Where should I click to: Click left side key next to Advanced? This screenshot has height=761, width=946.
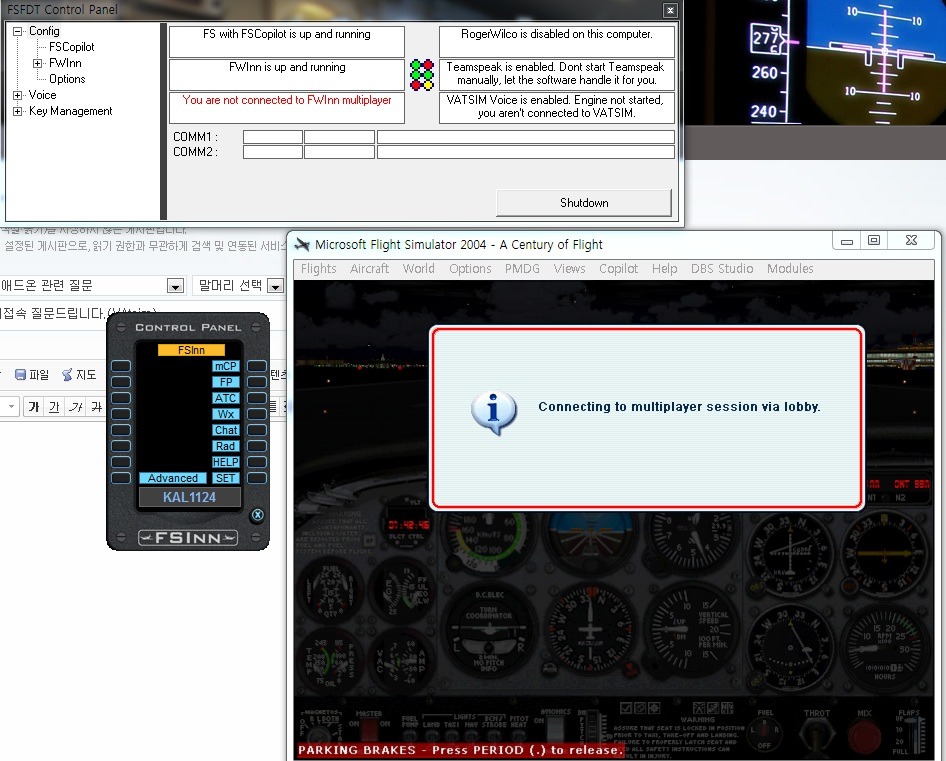[121, 478]
